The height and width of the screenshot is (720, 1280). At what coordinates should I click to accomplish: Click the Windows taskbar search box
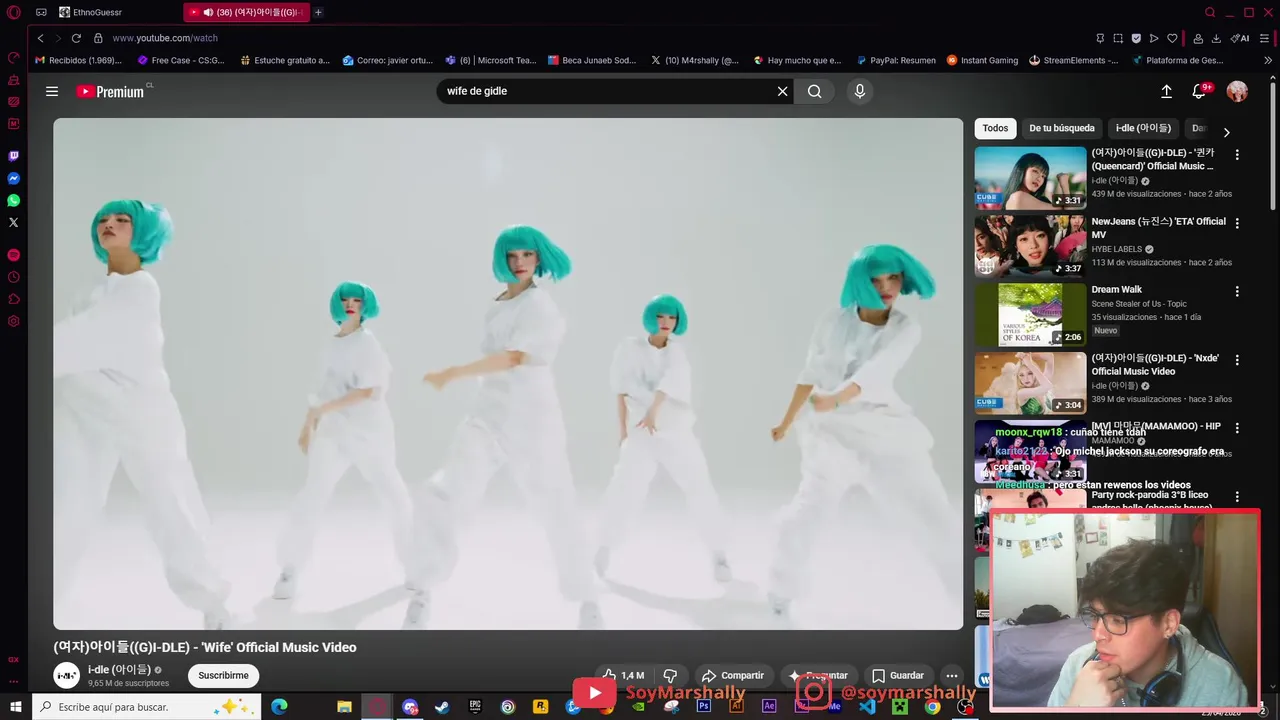pos(146,707)
